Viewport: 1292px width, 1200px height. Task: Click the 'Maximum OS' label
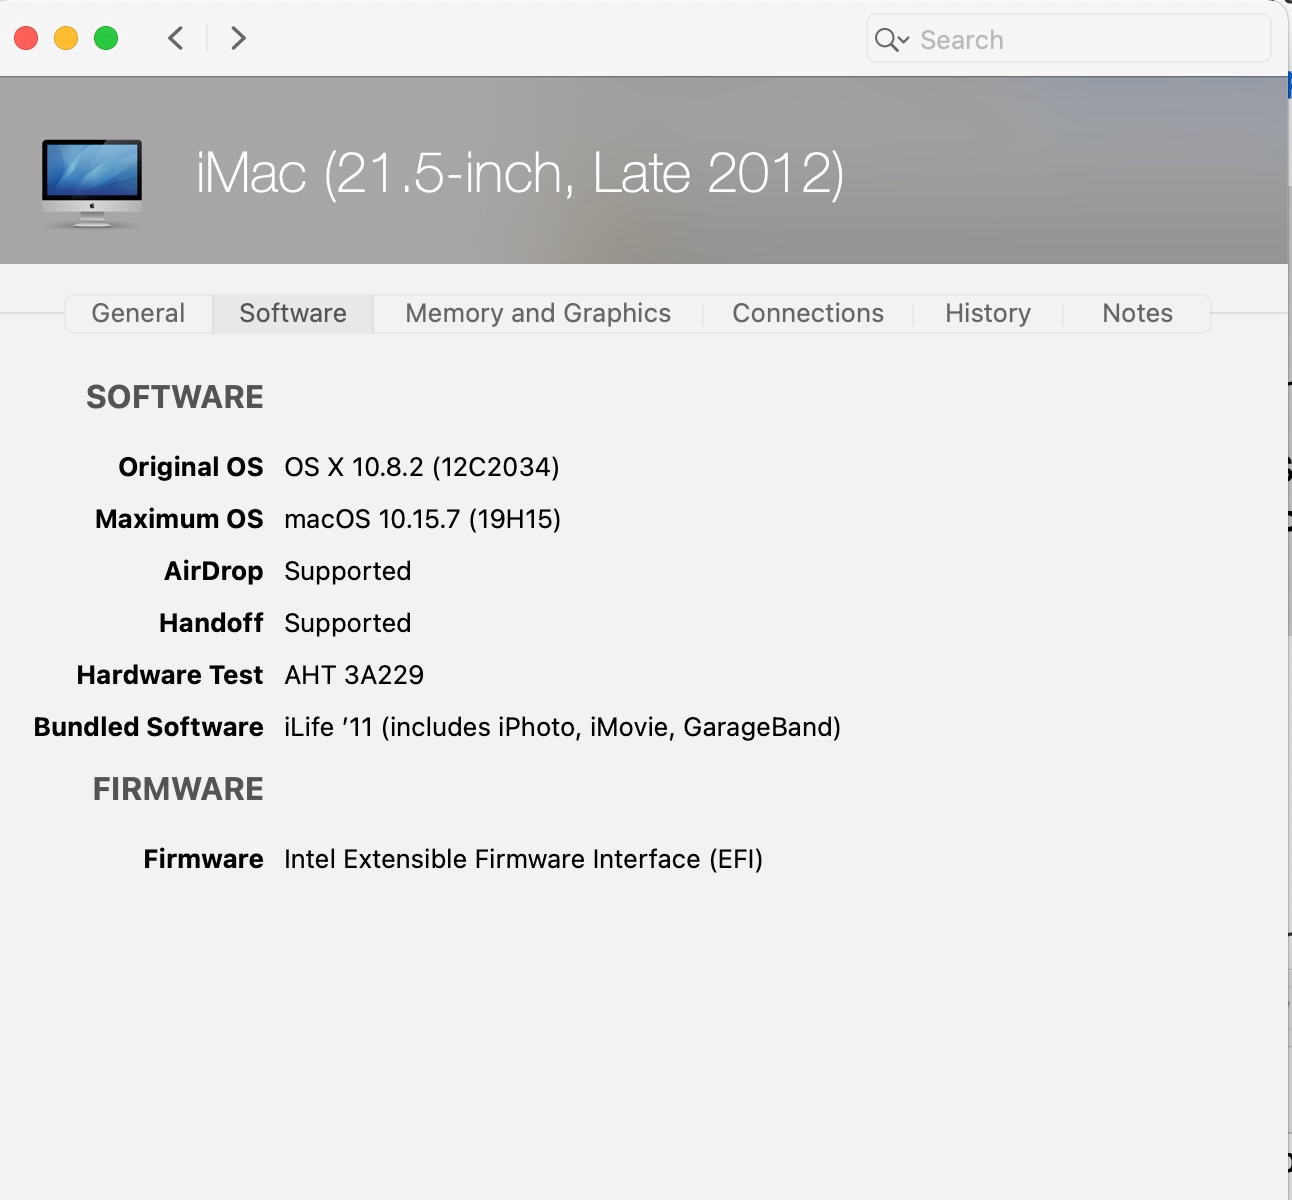(x=179, y=519)
